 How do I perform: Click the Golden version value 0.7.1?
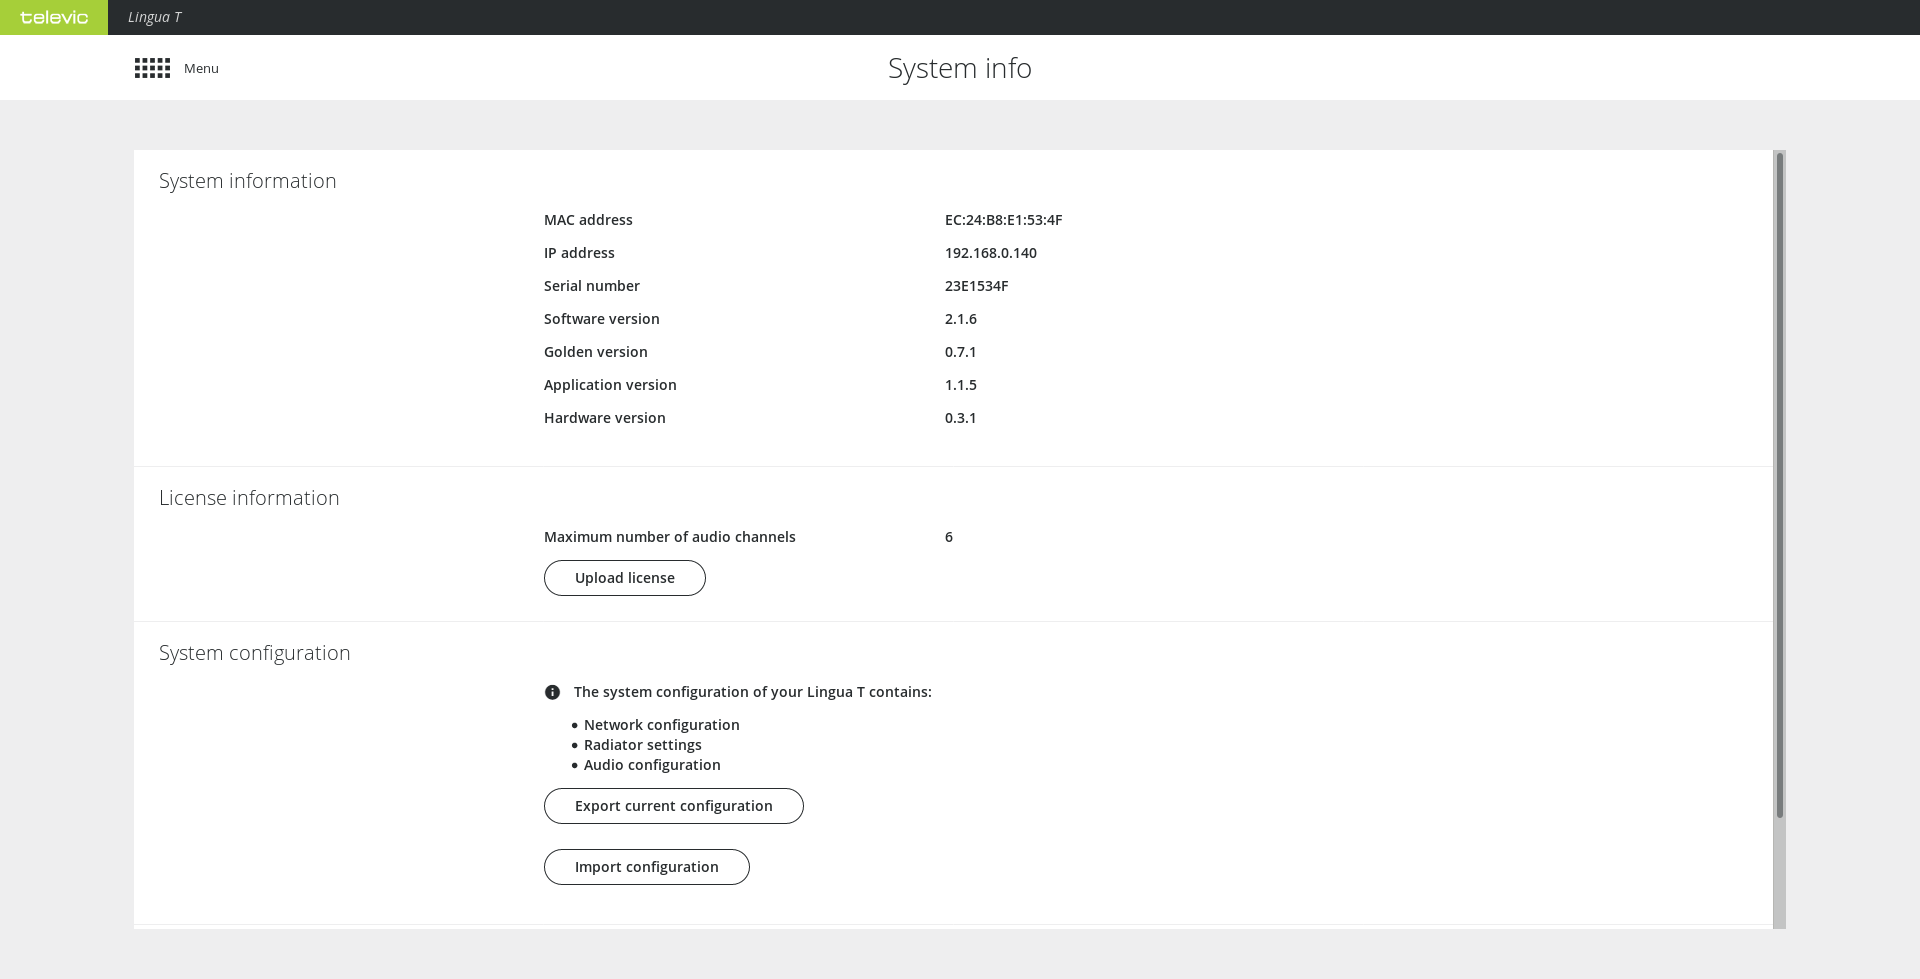tap(960, 352)
